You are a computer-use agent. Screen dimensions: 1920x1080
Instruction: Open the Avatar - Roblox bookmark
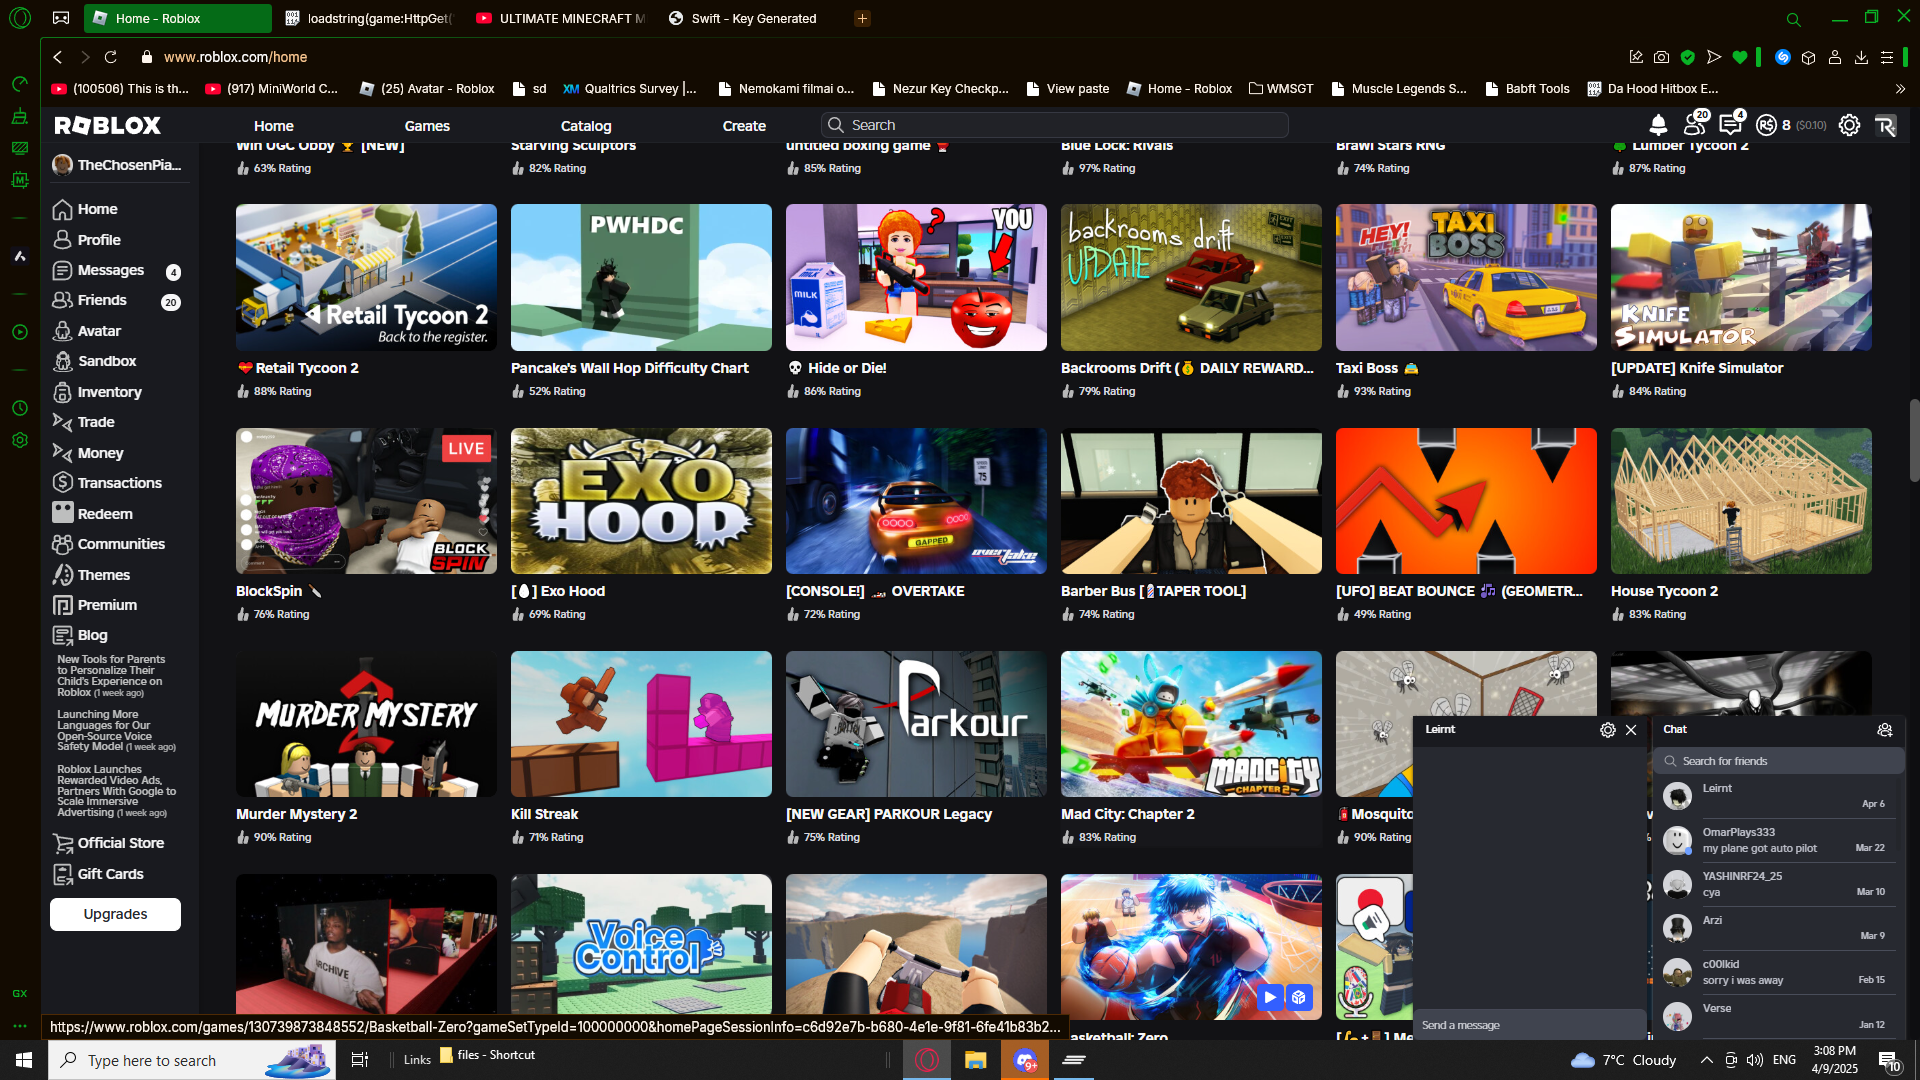[427, 89]
